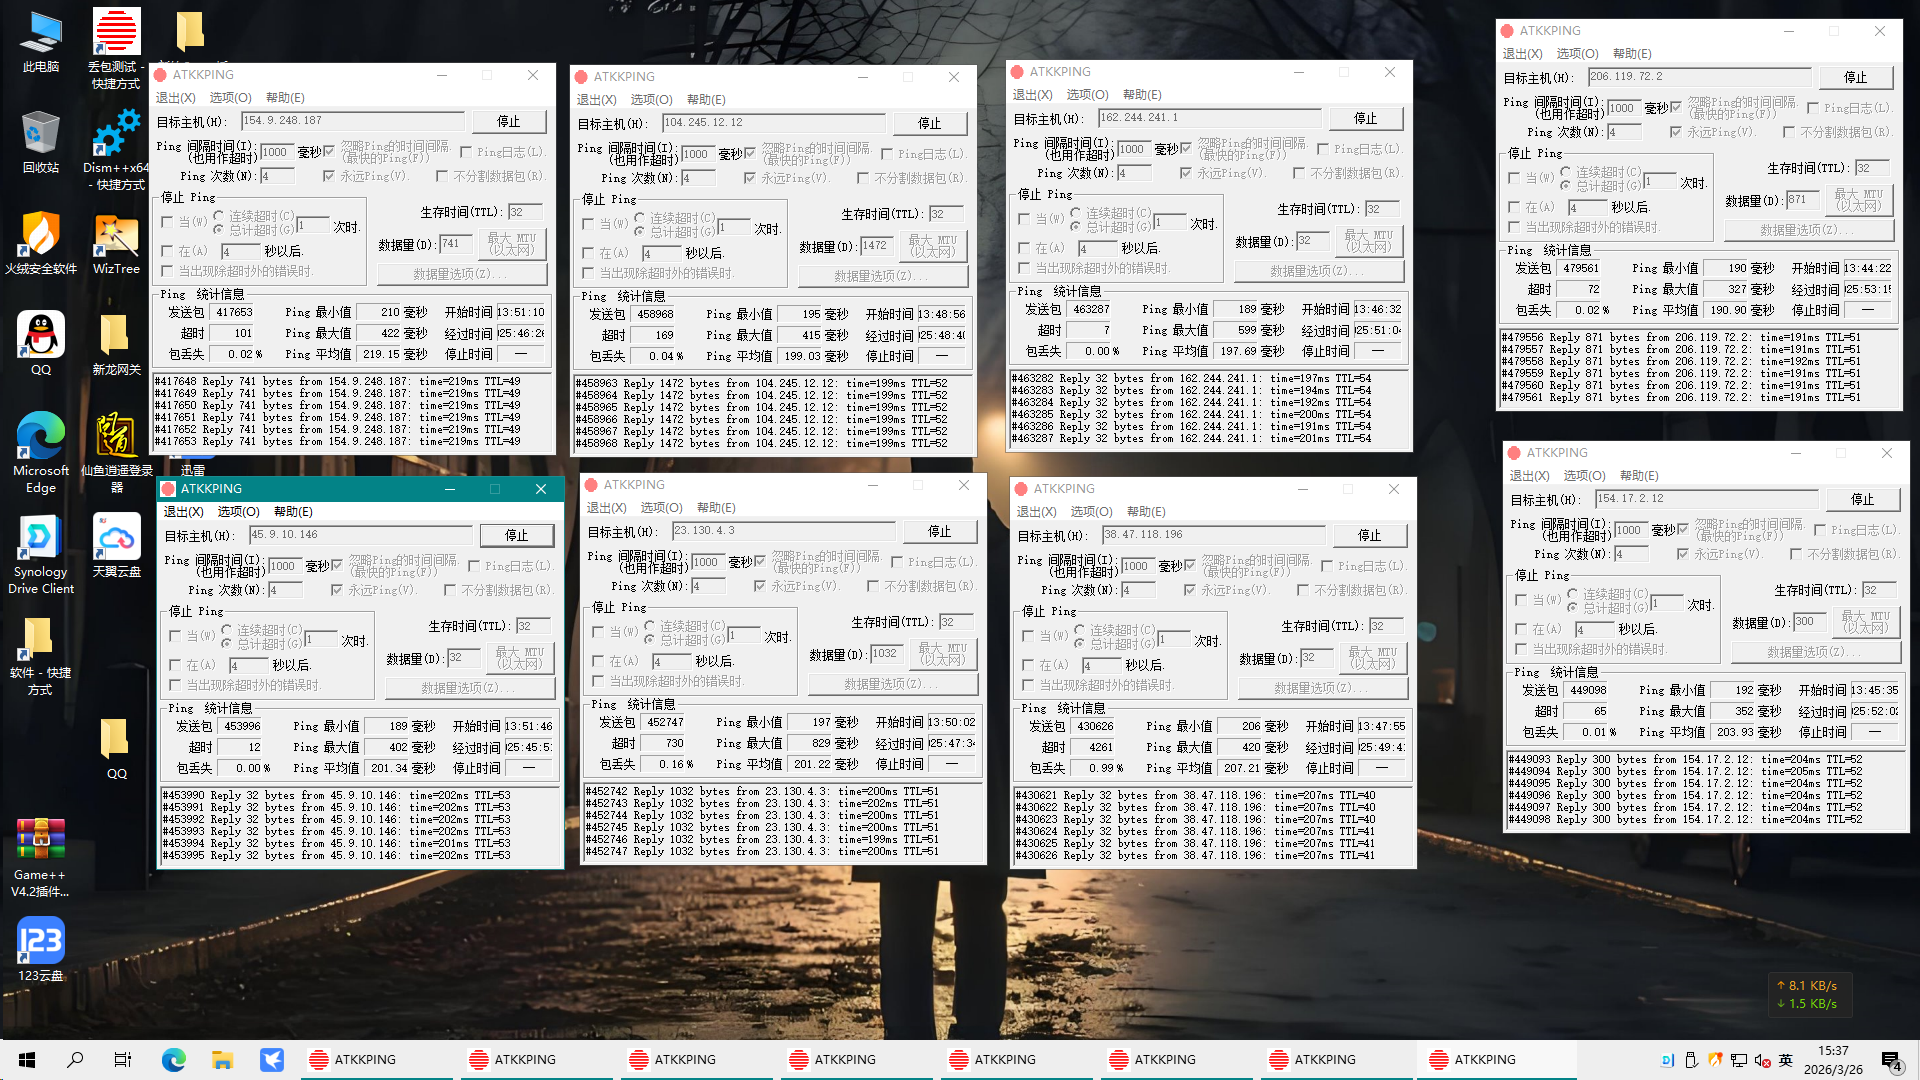Click reply line #479561 in 206.119.72.2 log

click(x=1681, y=397)
